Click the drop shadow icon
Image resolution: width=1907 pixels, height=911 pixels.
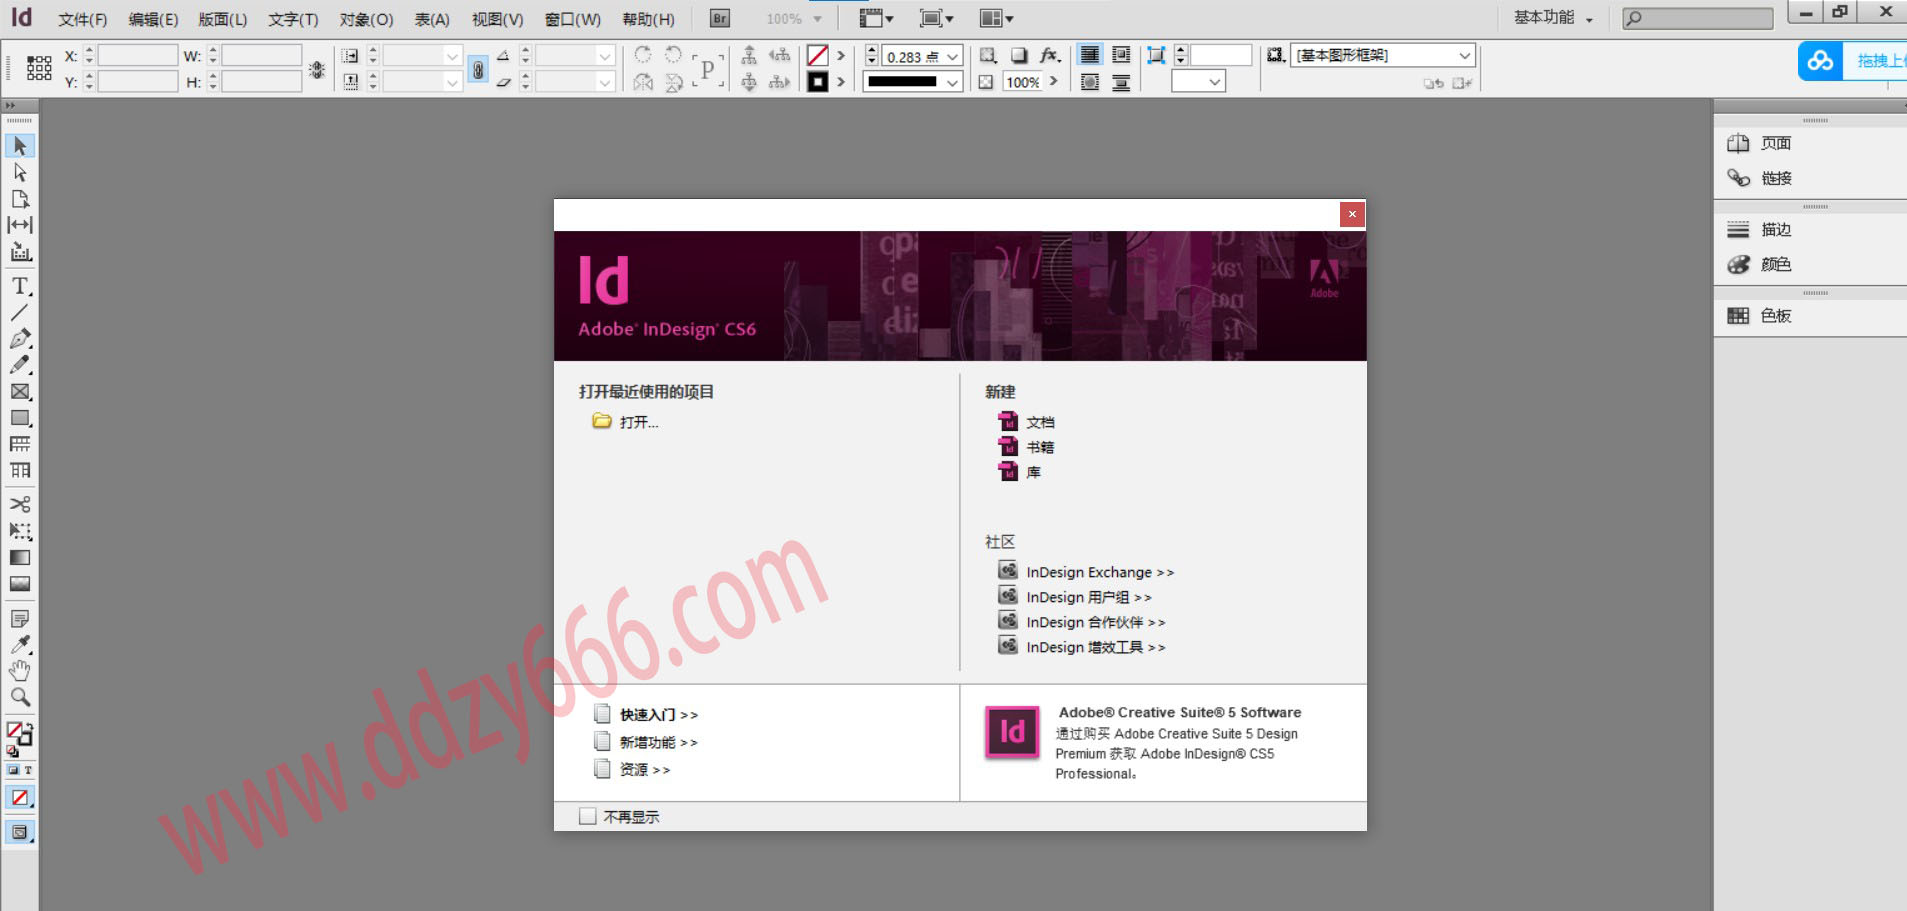click(1018, 55)
